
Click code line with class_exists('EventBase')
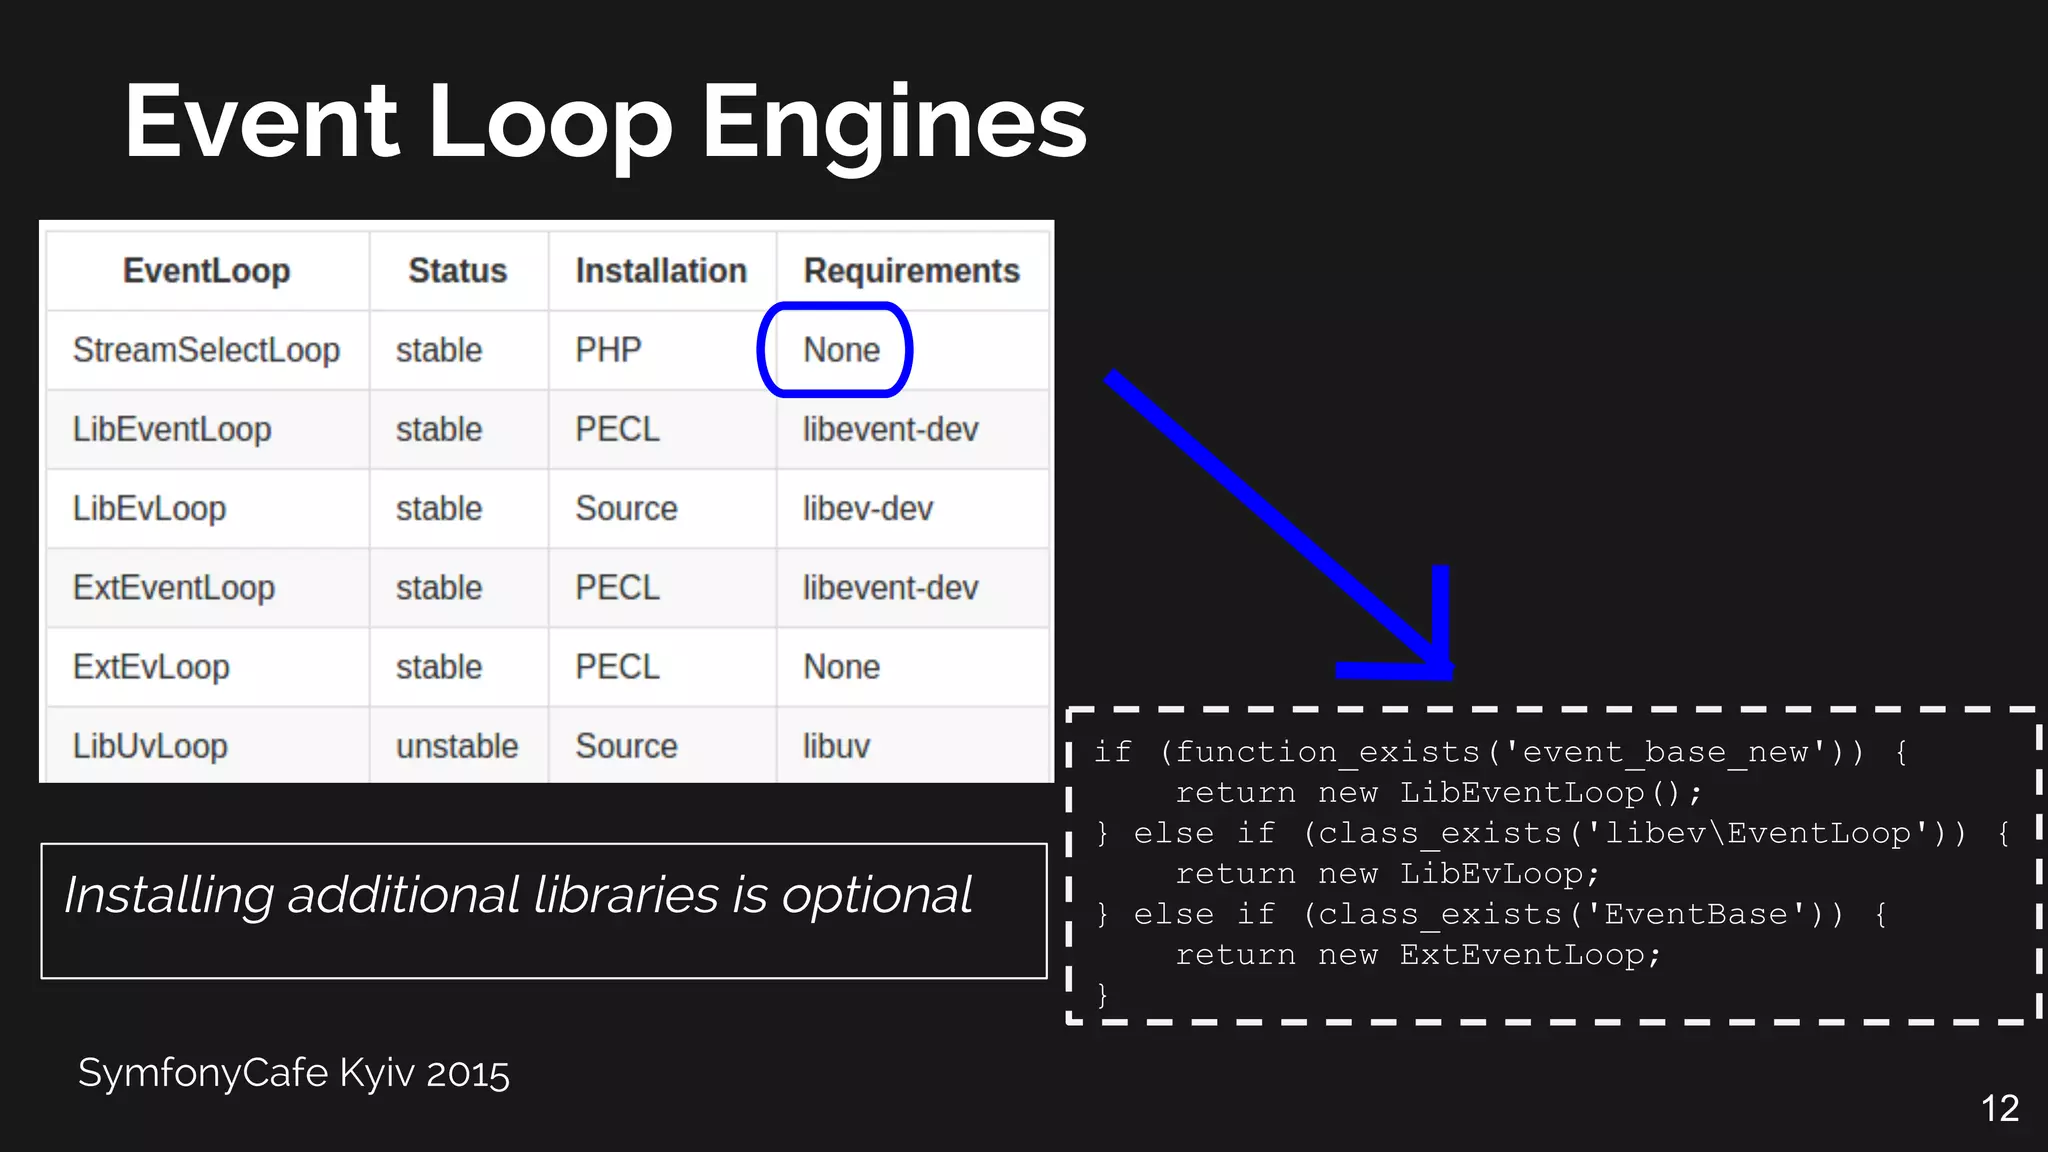[1491, 914]
